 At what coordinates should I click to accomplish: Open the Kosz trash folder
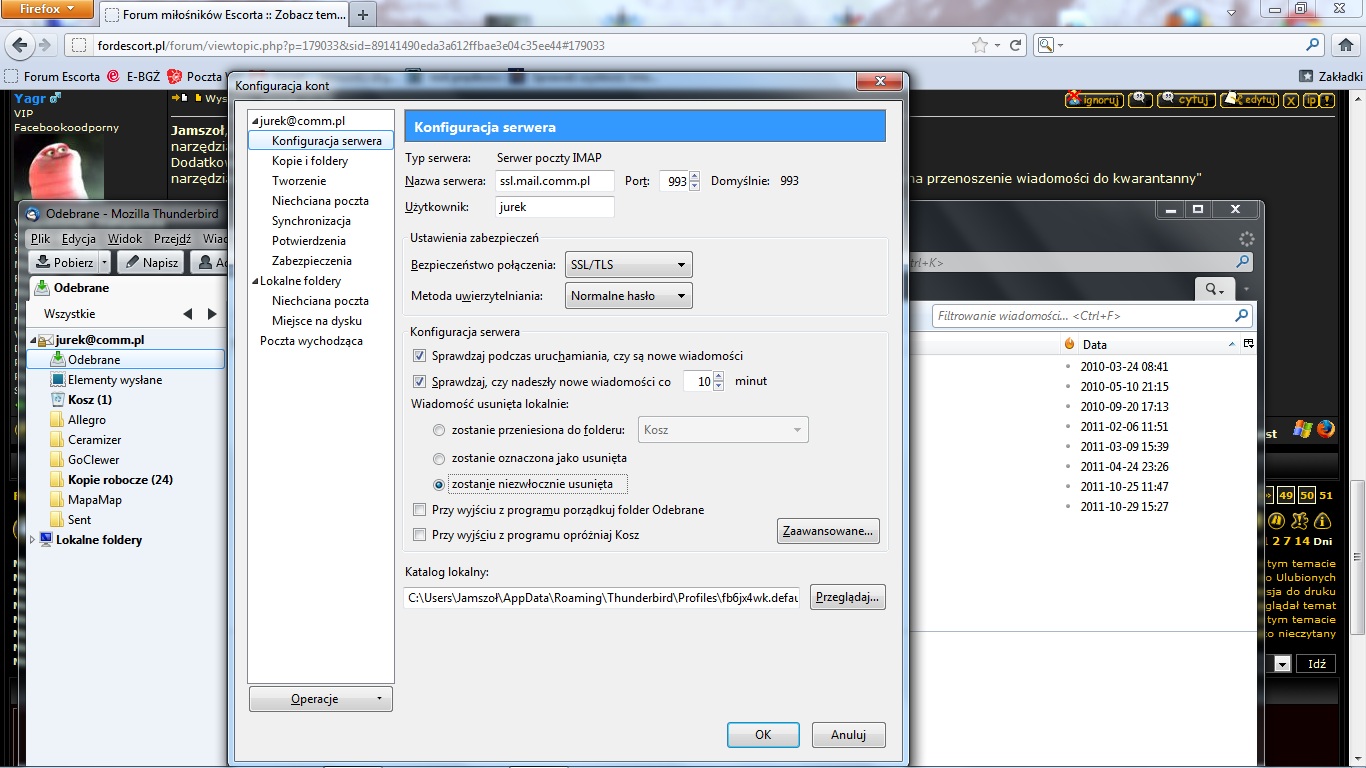click(x=89, y=400)
